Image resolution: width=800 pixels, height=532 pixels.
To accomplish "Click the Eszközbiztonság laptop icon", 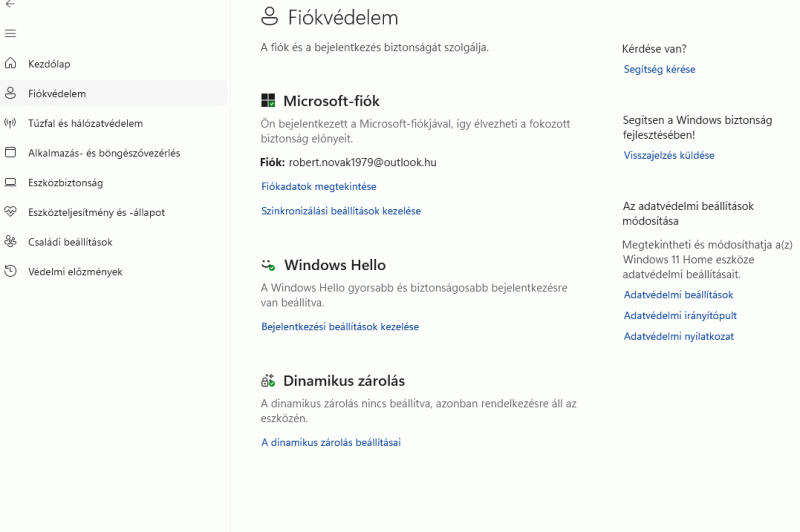I will [x=11, y=183].
